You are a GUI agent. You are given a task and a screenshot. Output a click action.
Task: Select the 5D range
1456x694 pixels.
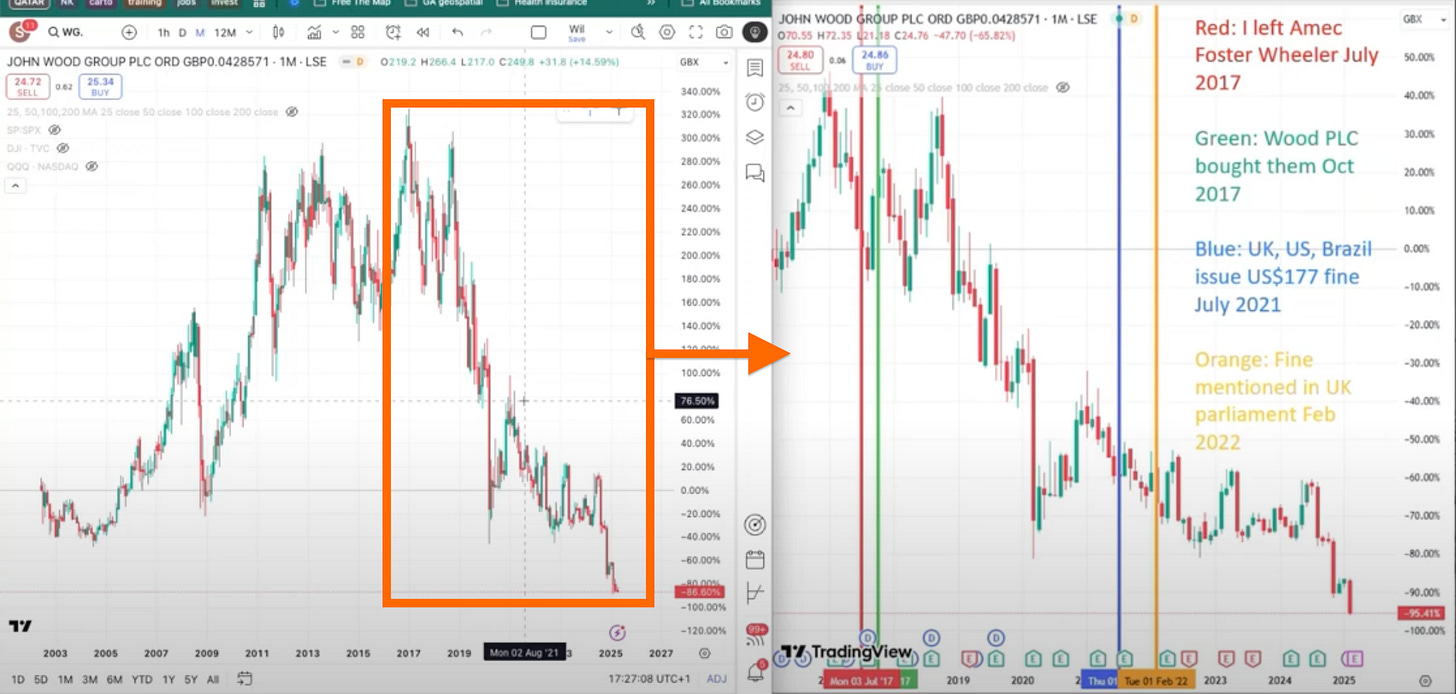[x=39, y=679]
